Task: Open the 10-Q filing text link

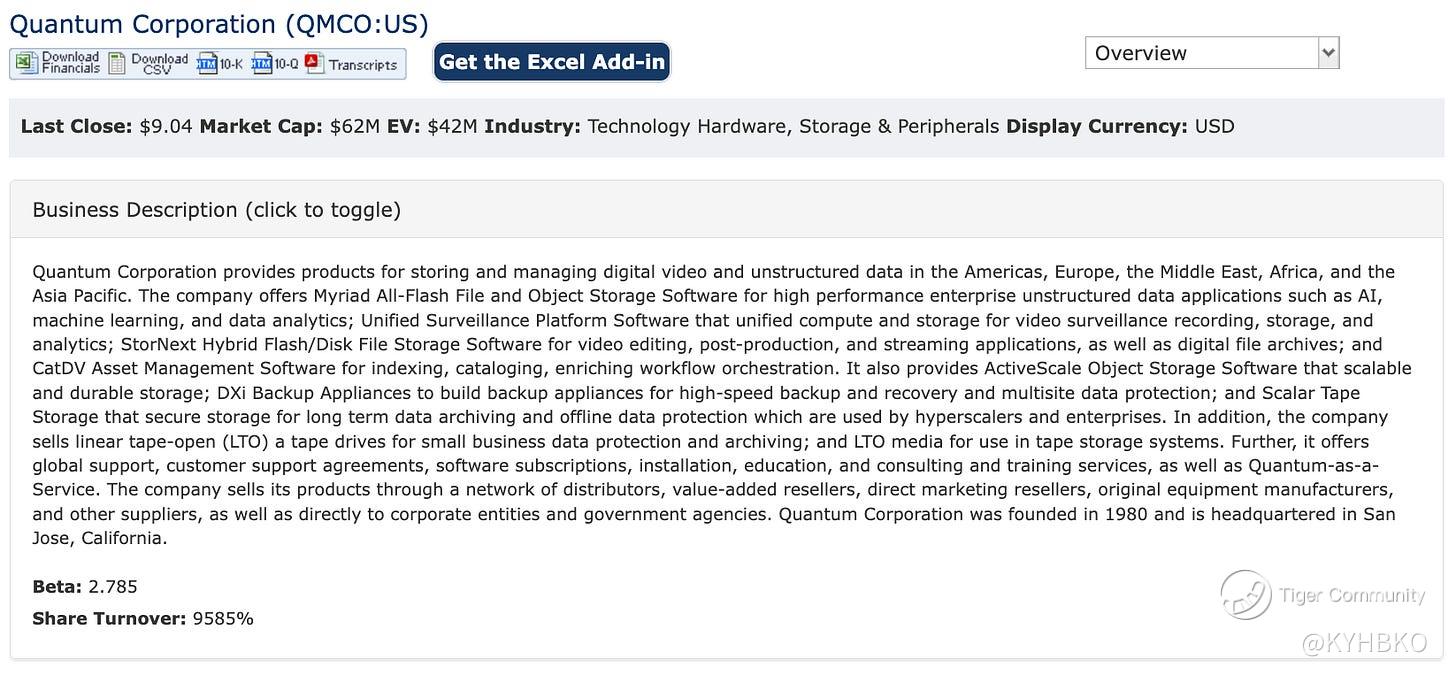Action: pyautogui.click(x=286, y=64)
